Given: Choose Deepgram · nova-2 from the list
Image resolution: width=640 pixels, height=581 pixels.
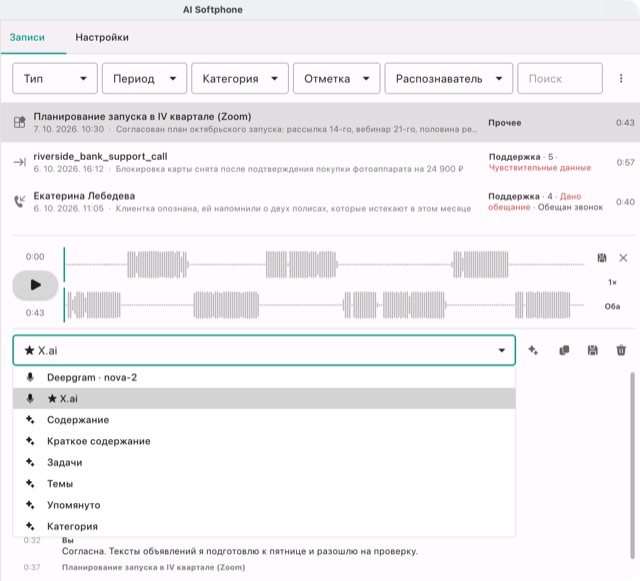Looking at the screenshot, I should pyautogui.click(x=264, y=377).
